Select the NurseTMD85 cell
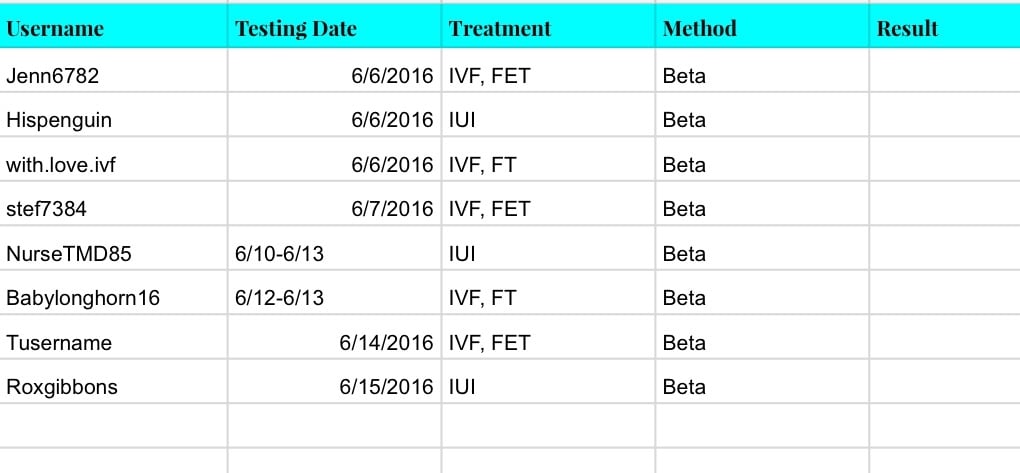Image resolution: width=1020 pixels, height=473 pixels. (68, 254)
